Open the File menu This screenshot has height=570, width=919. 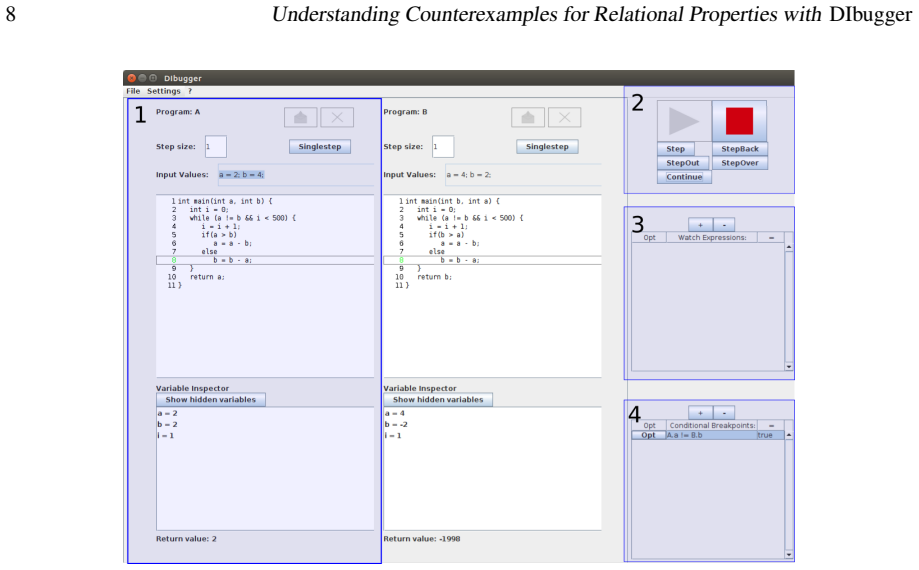click(133, 91)
